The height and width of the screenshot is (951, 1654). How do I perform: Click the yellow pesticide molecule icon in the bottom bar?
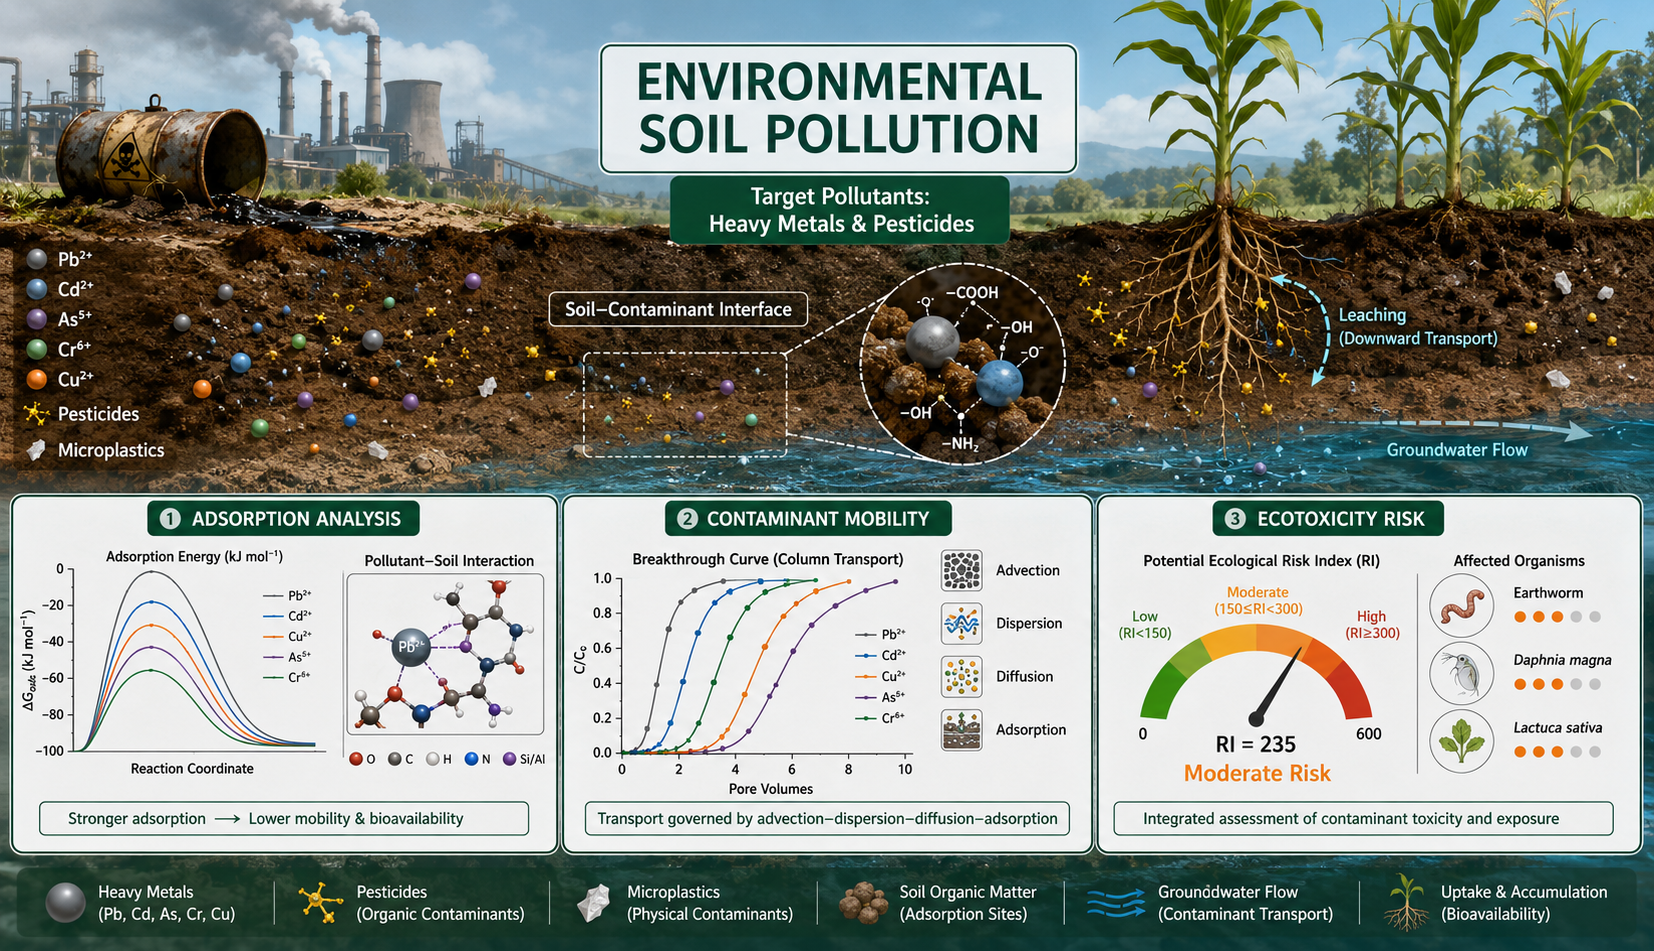[x=321, y=902]
